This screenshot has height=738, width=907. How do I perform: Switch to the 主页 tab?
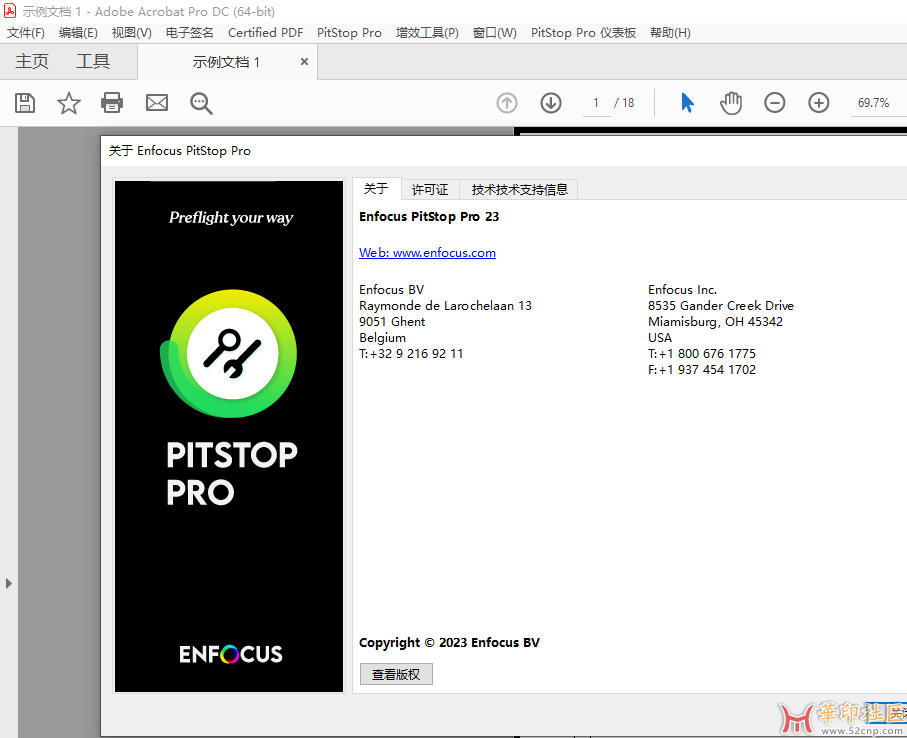tap(32, 61)
